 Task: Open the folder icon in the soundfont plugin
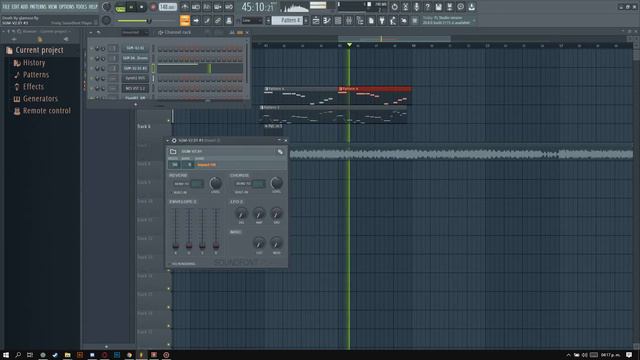pyautogui.click(x=173, y=151)
